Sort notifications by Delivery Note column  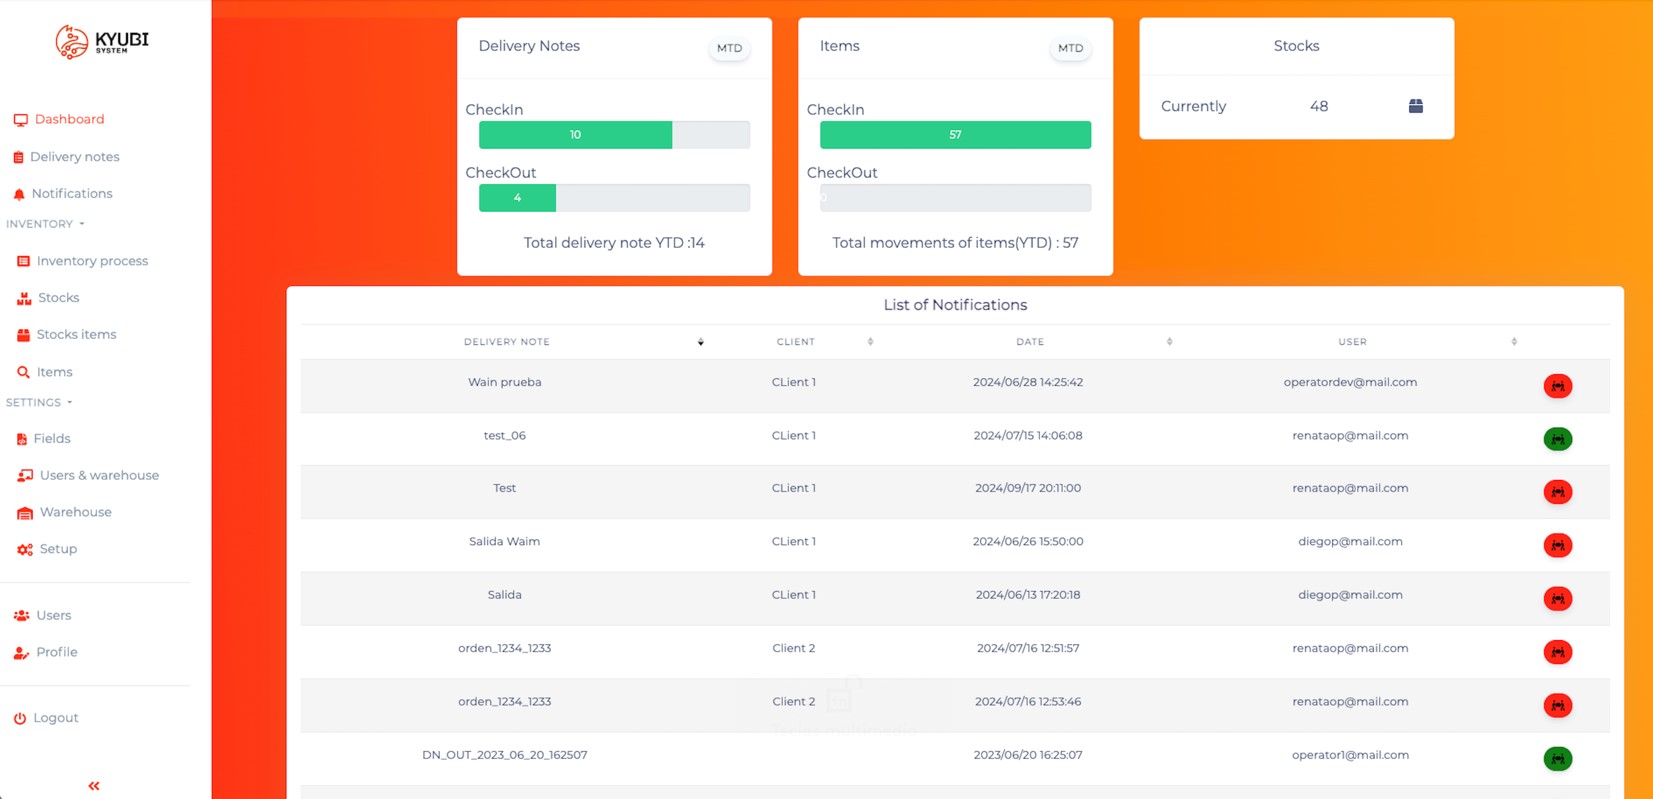coord(700,342)
